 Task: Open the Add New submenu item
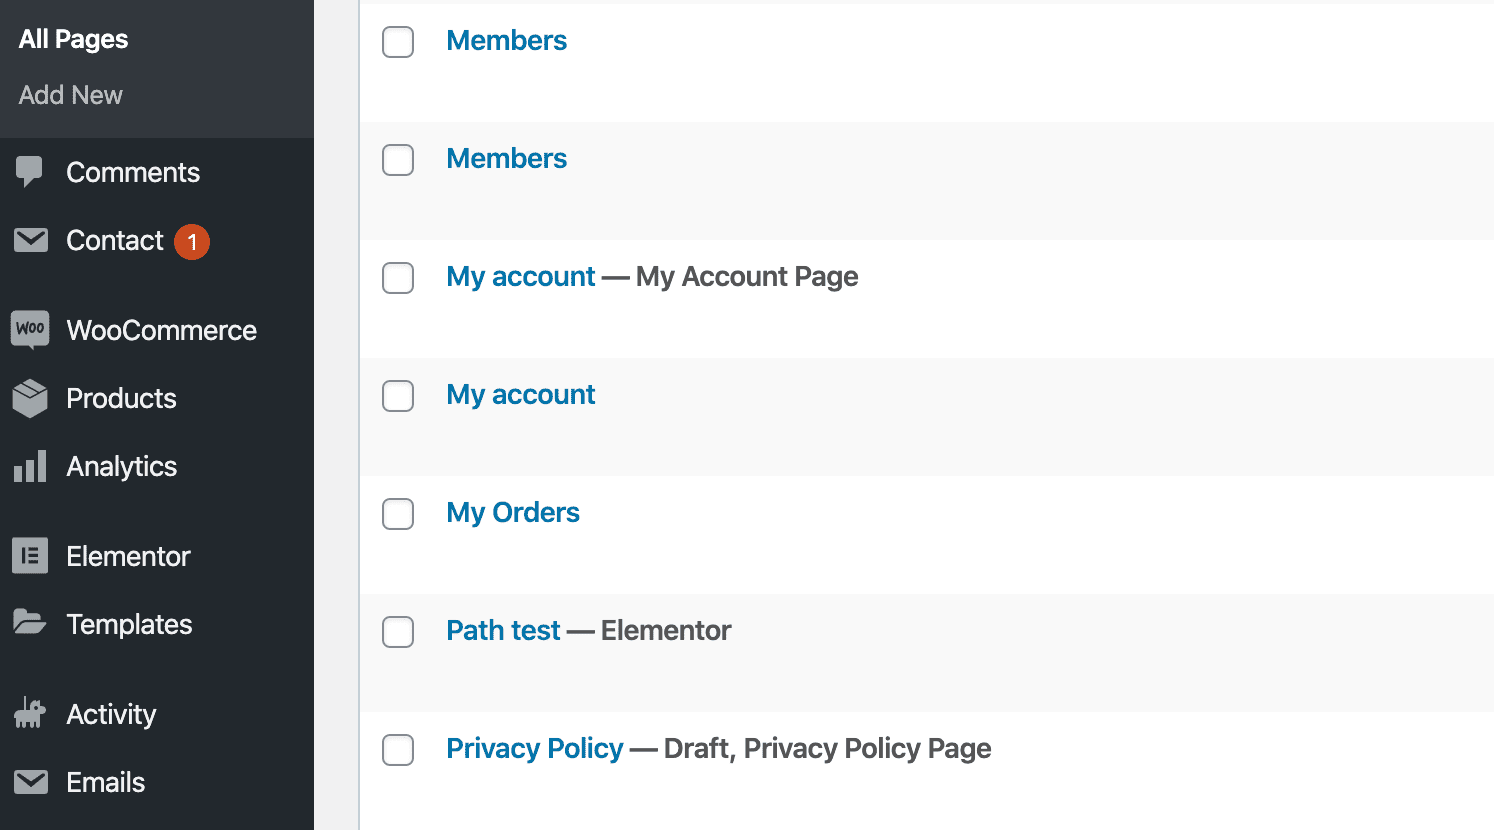71,95
